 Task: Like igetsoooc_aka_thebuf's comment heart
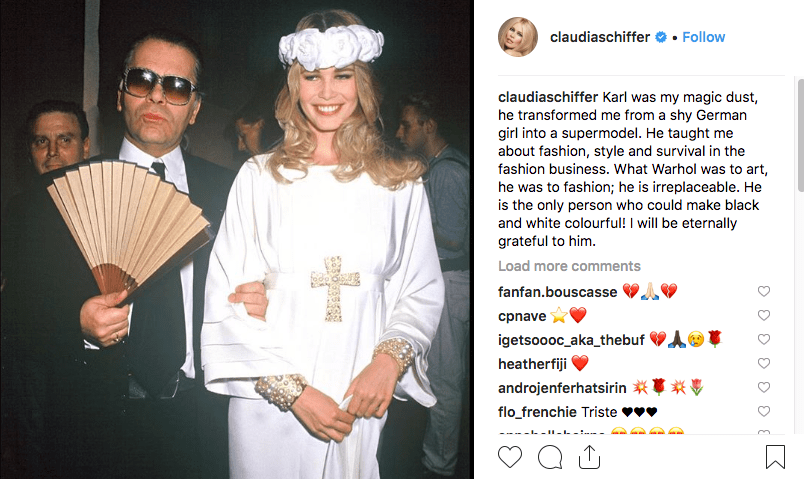763,339
